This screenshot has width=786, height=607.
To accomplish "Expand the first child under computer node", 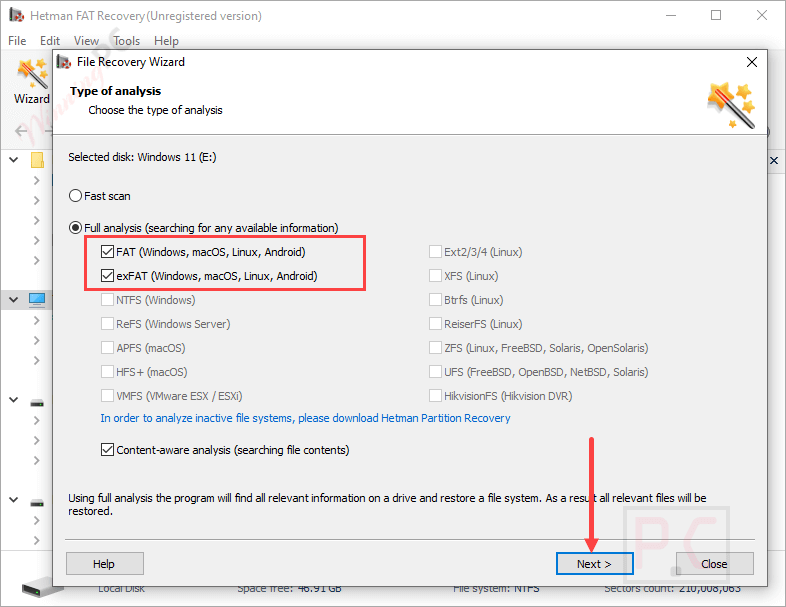I will pyautogui.click(x=36, y=320).
